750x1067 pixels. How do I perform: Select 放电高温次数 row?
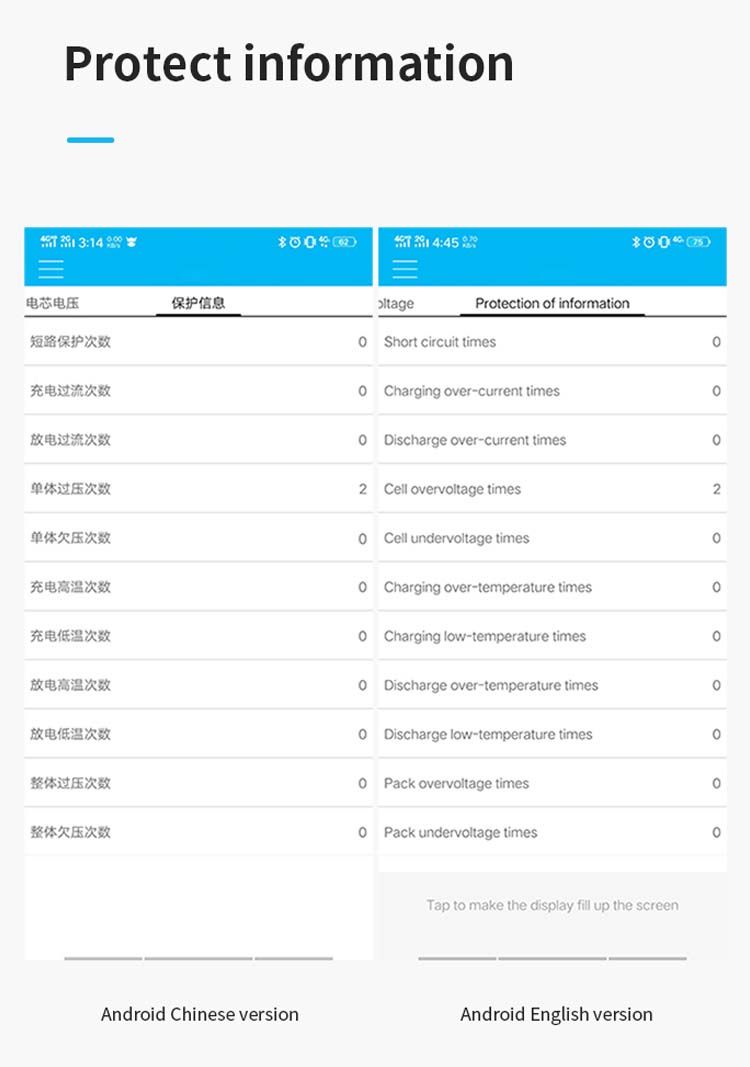pyautogui.click(x=198, y=685)
